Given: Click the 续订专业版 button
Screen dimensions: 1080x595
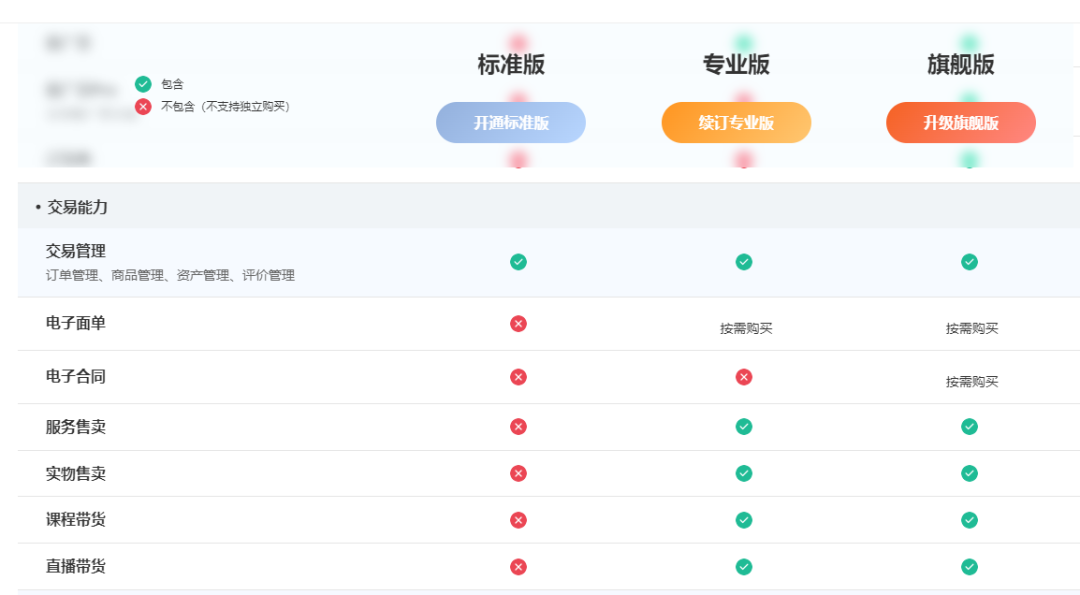Looking at the screenshot, I should click(736, 123).
